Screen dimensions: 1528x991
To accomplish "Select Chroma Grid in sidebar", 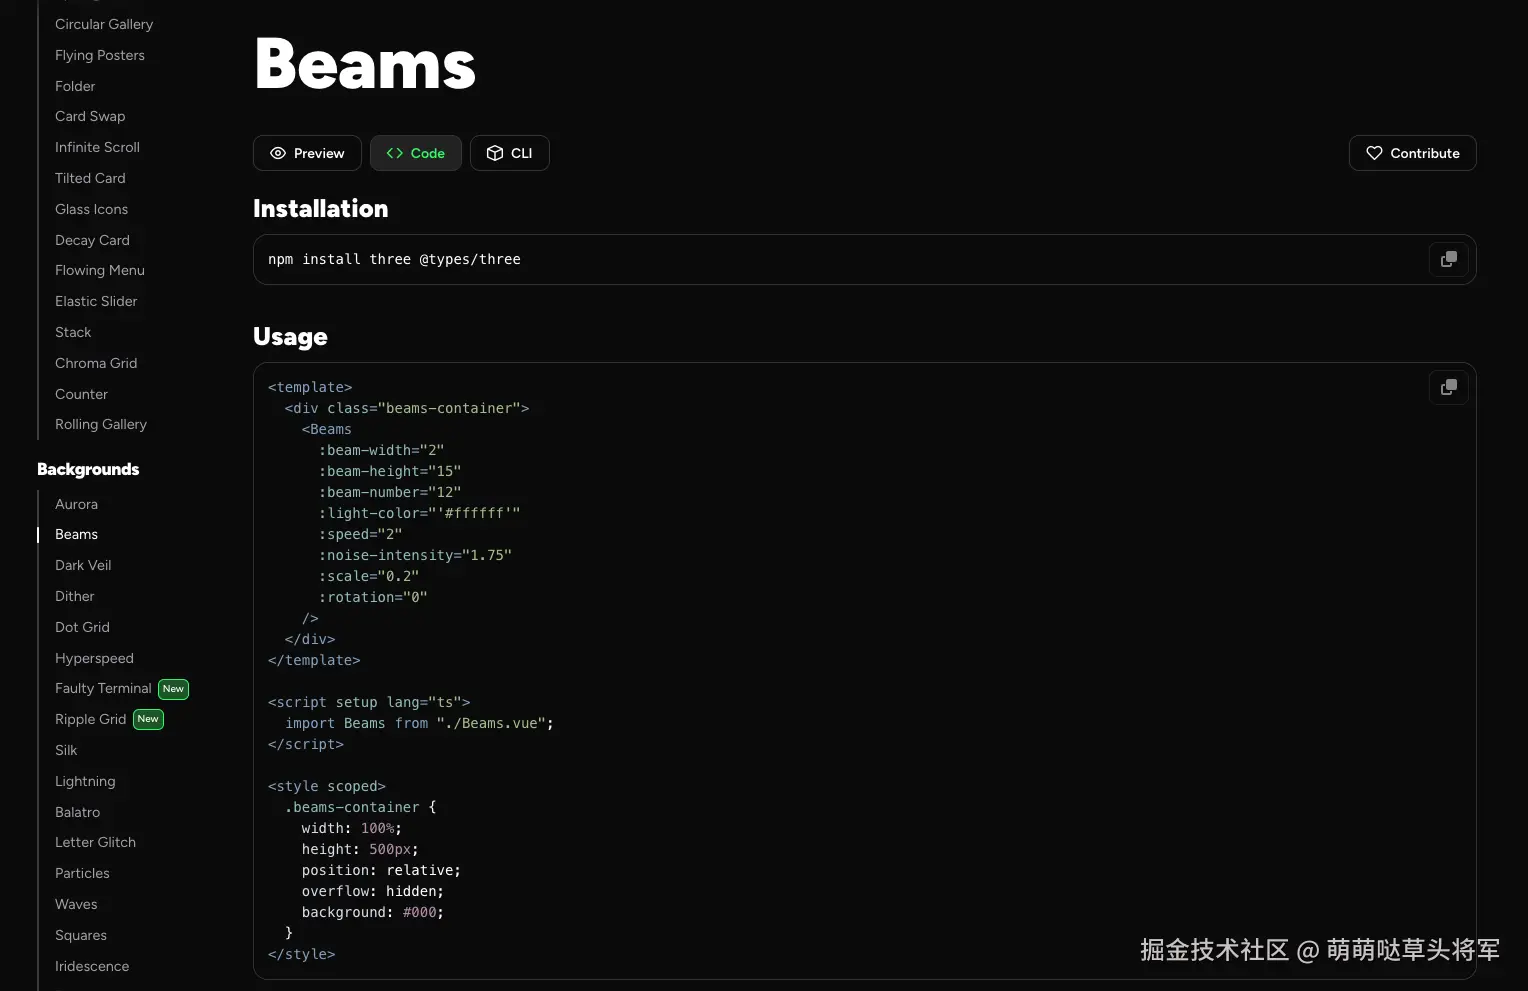I will (x=96, y=363).
